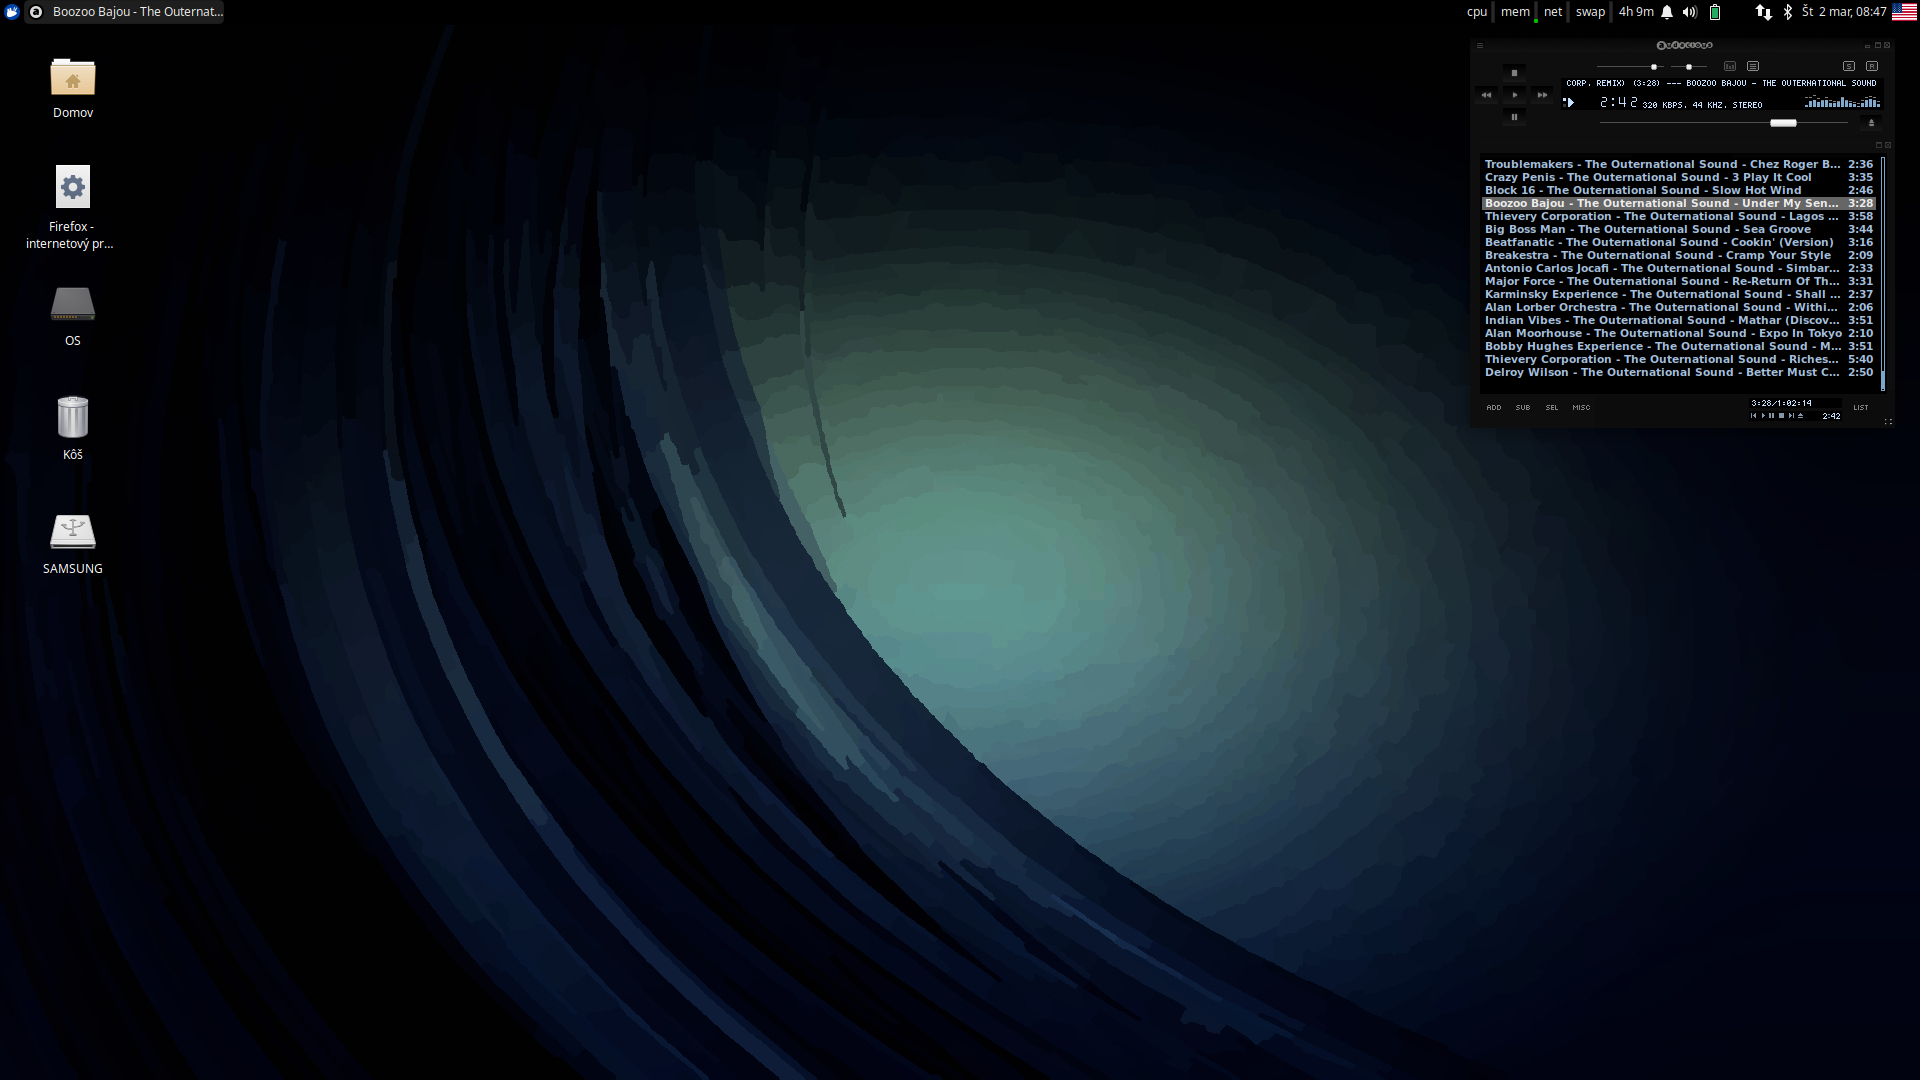The height and width of the screenshot is (1080, 1920).
Task: Click the playlist vertical scrollbar
Action: click(x=1883, y=273)
